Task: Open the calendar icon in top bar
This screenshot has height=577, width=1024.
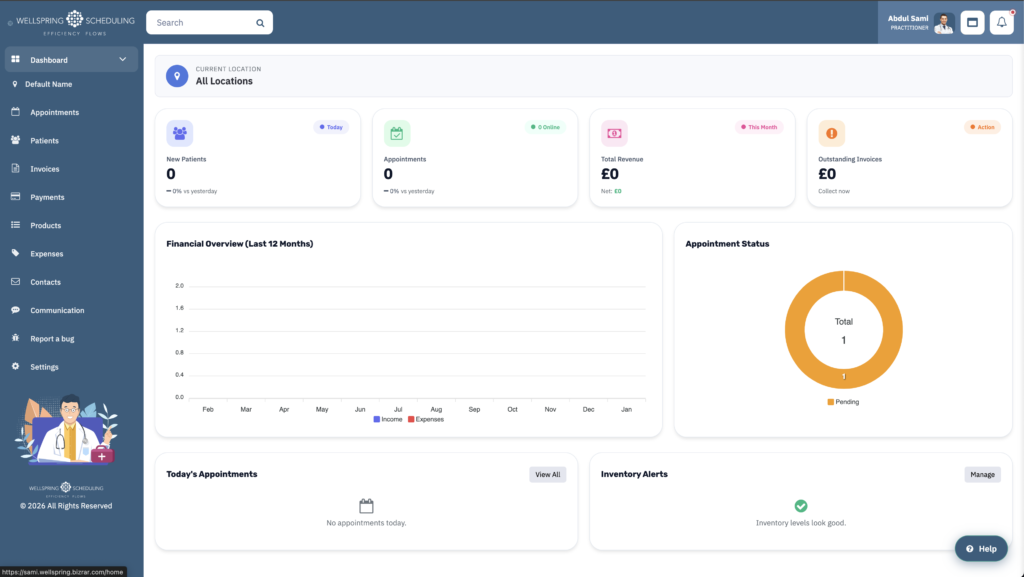Action: pyautogui.click(x=972, y=22)
